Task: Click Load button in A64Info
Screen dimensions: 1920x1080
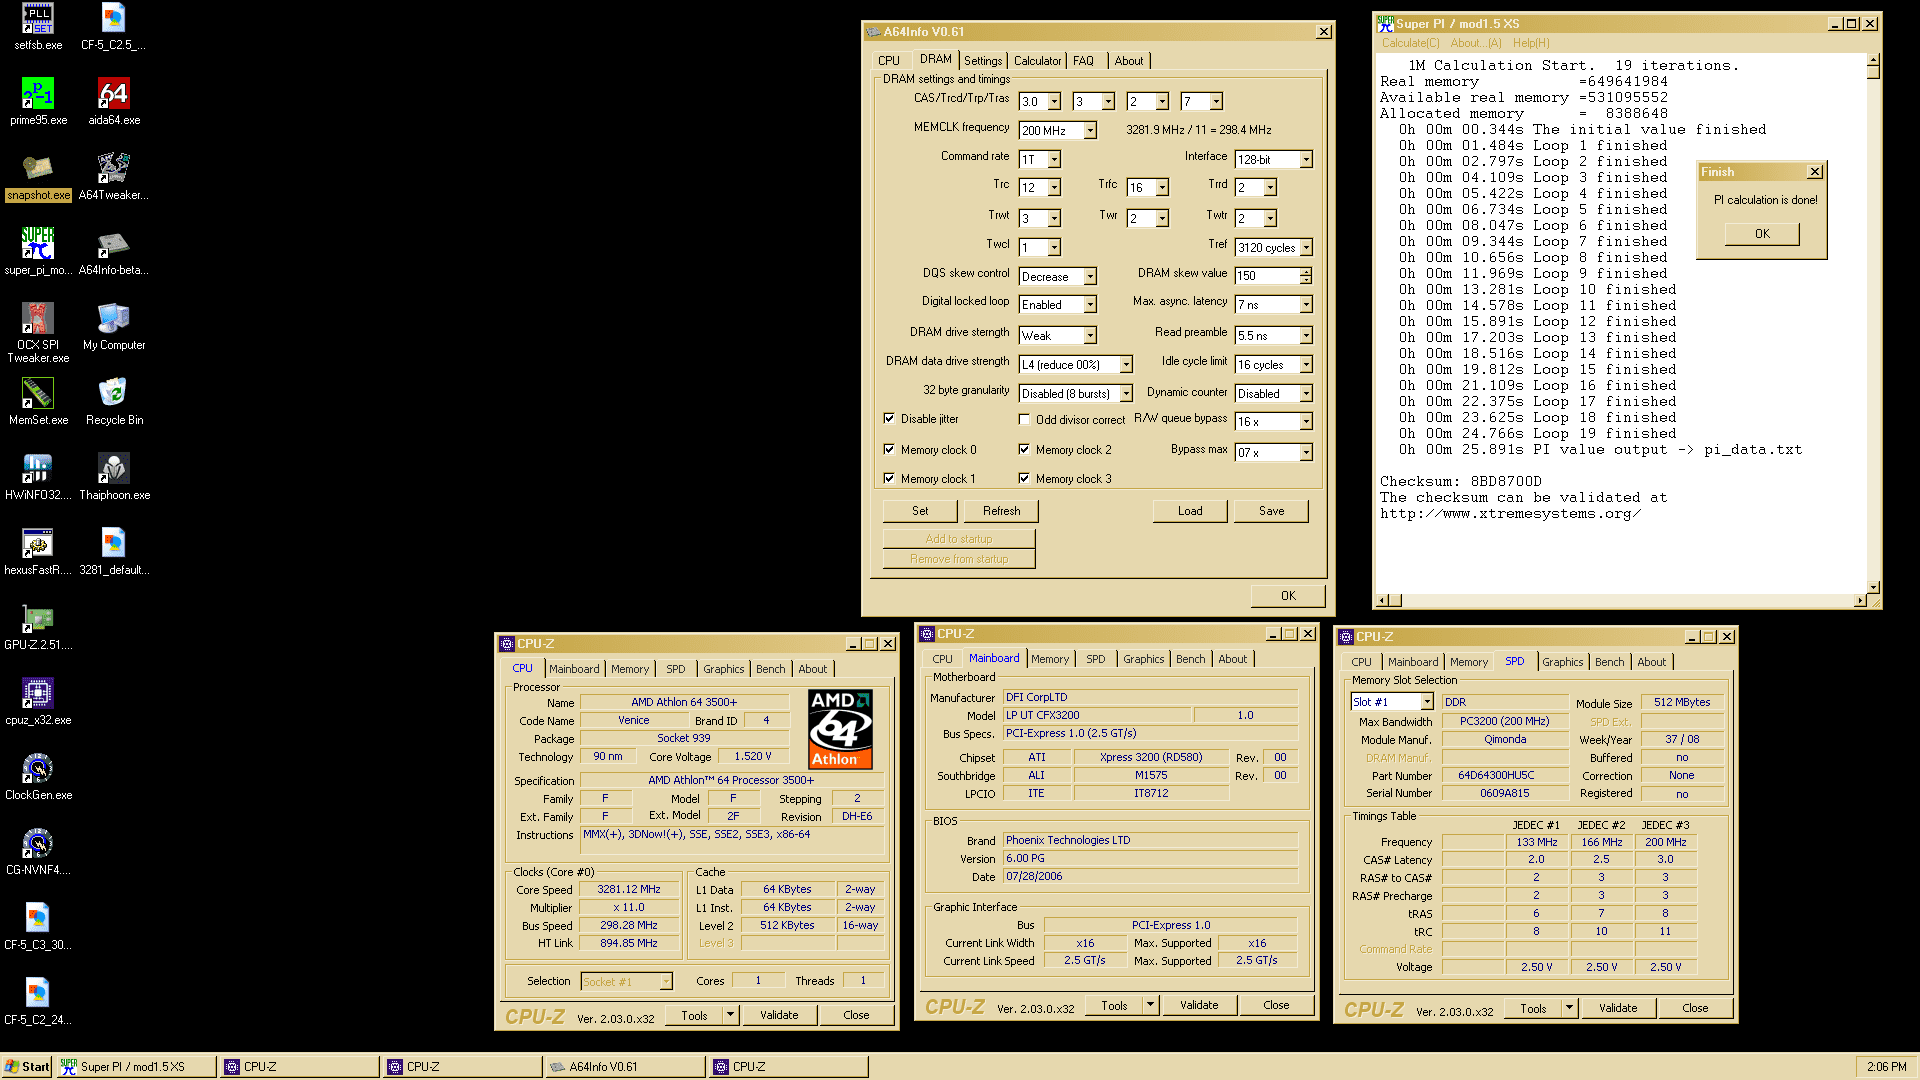Action: tap(1190, 511)
